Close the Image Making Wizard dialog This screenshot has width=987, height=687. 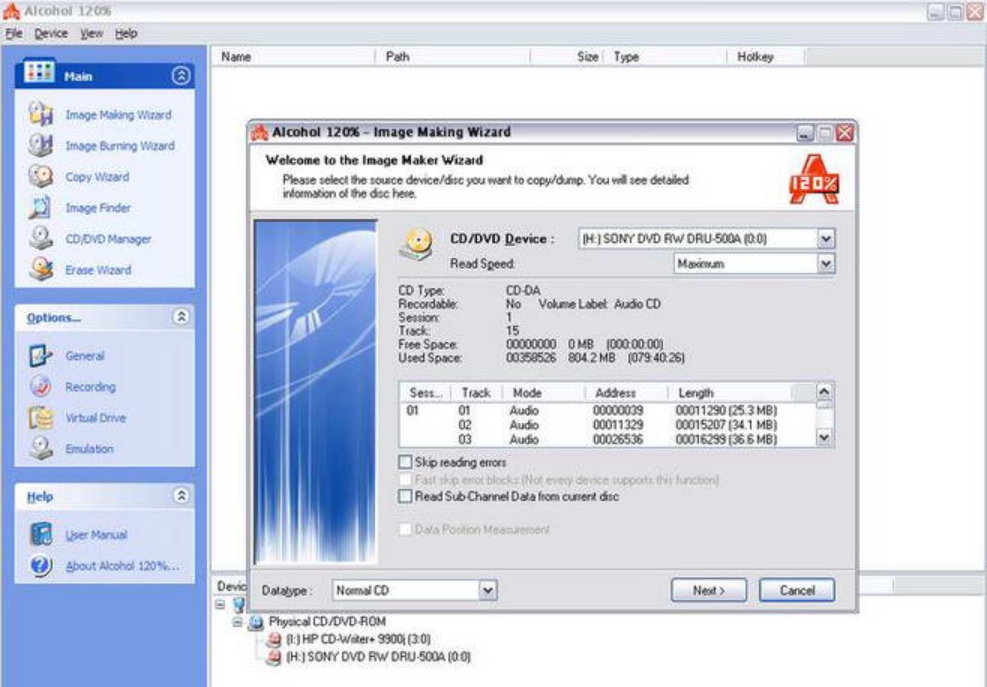click(845, 133)
